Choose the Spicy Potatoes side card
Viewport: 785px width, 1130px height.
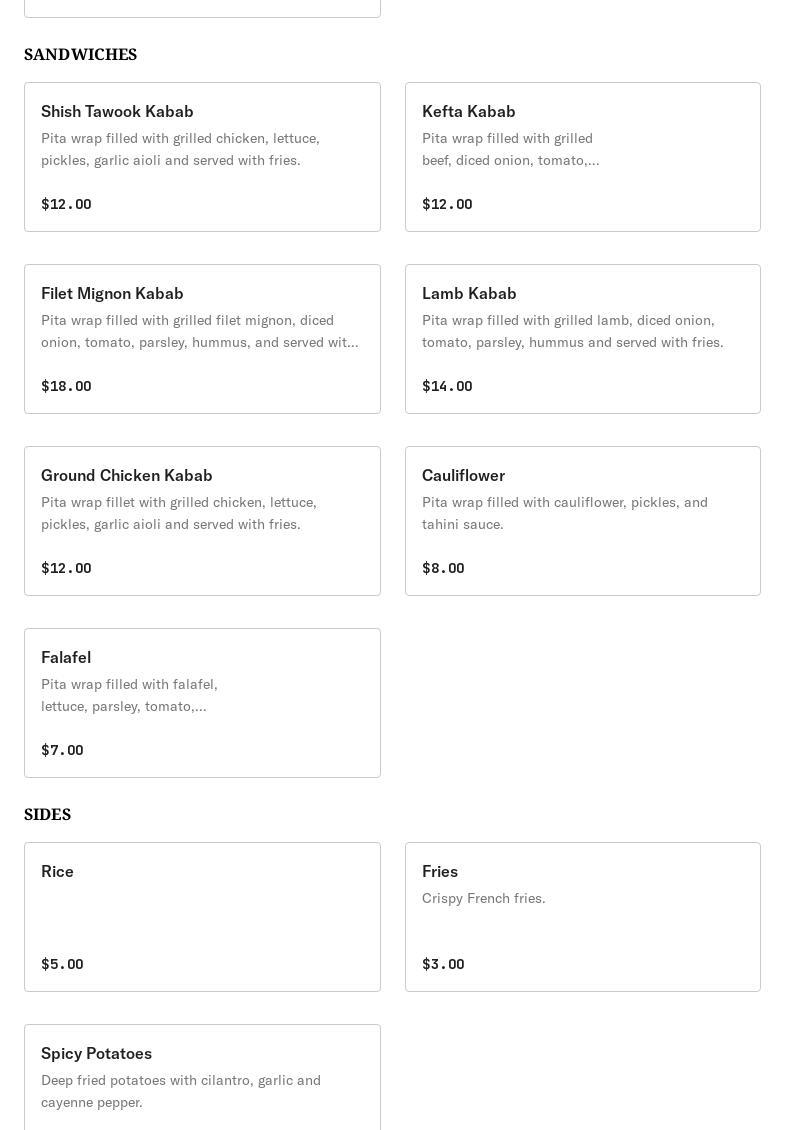point(202,1077)
